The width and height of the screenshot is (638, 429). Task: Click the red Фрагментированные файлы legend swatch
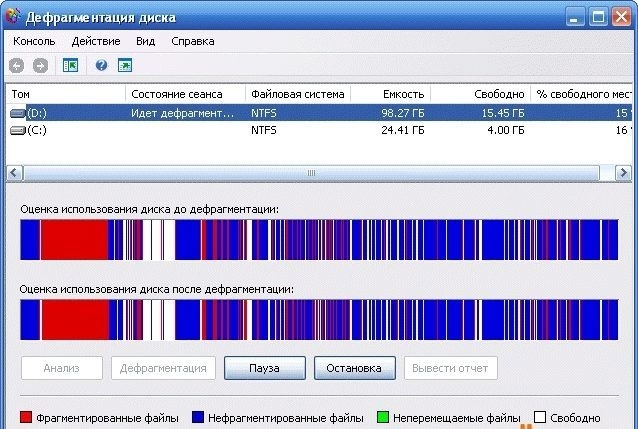[x=26, y=417]
